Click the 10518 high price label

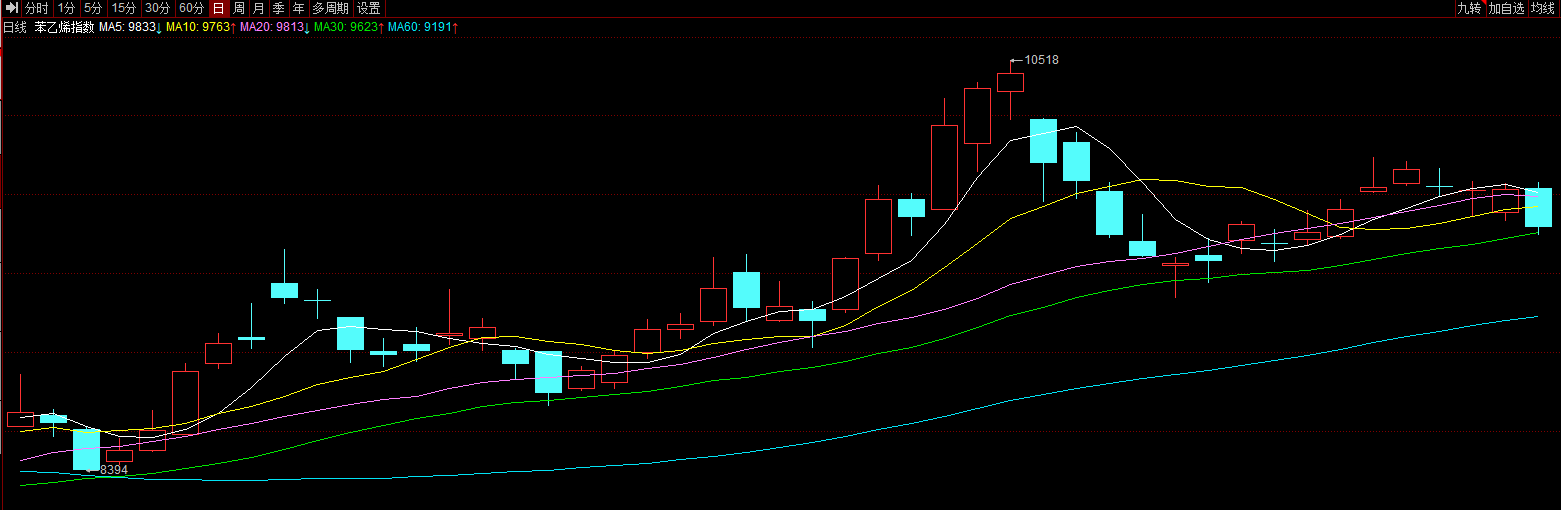(1041, 60)
